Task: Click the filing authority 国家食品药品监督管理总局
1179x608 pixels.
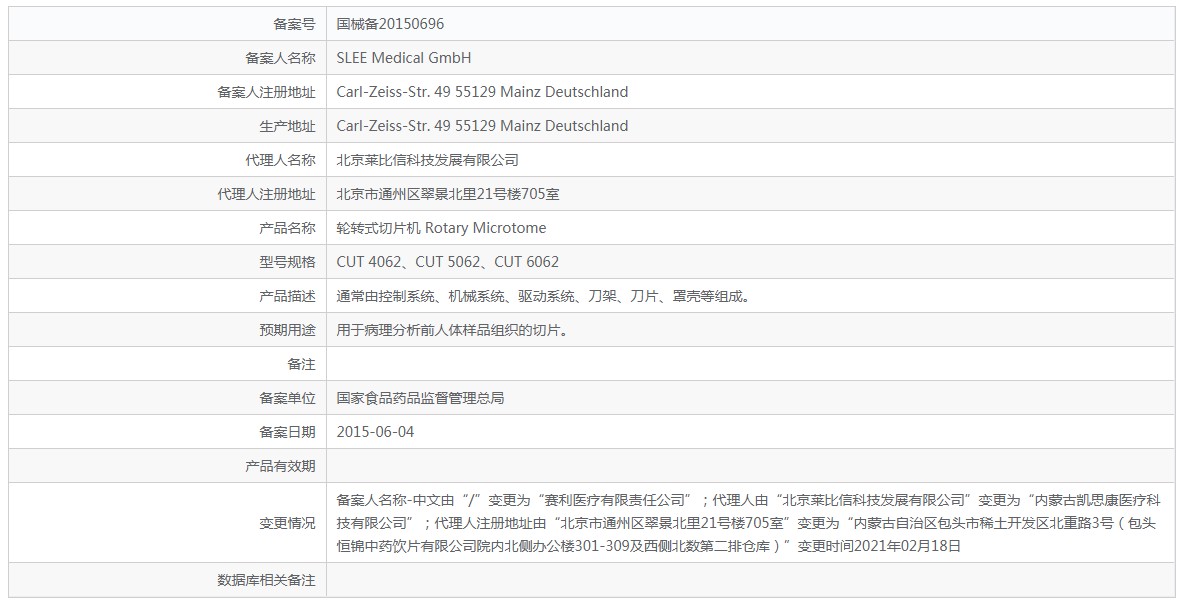Action: [420, 398]
